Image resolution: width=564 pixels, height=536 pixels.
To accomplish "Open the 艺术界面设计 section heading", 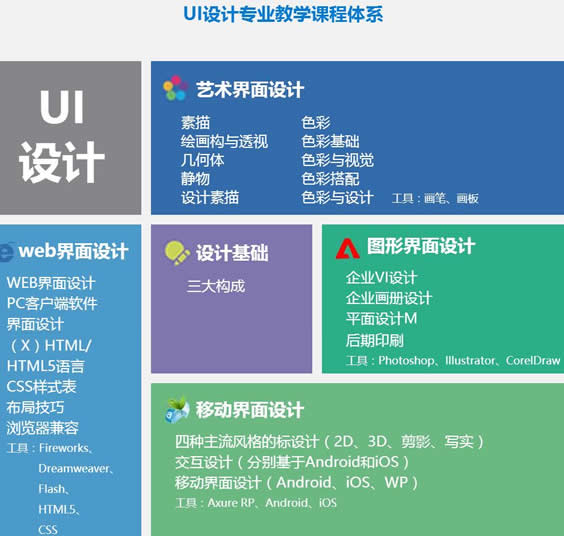I will click(250, 90).
